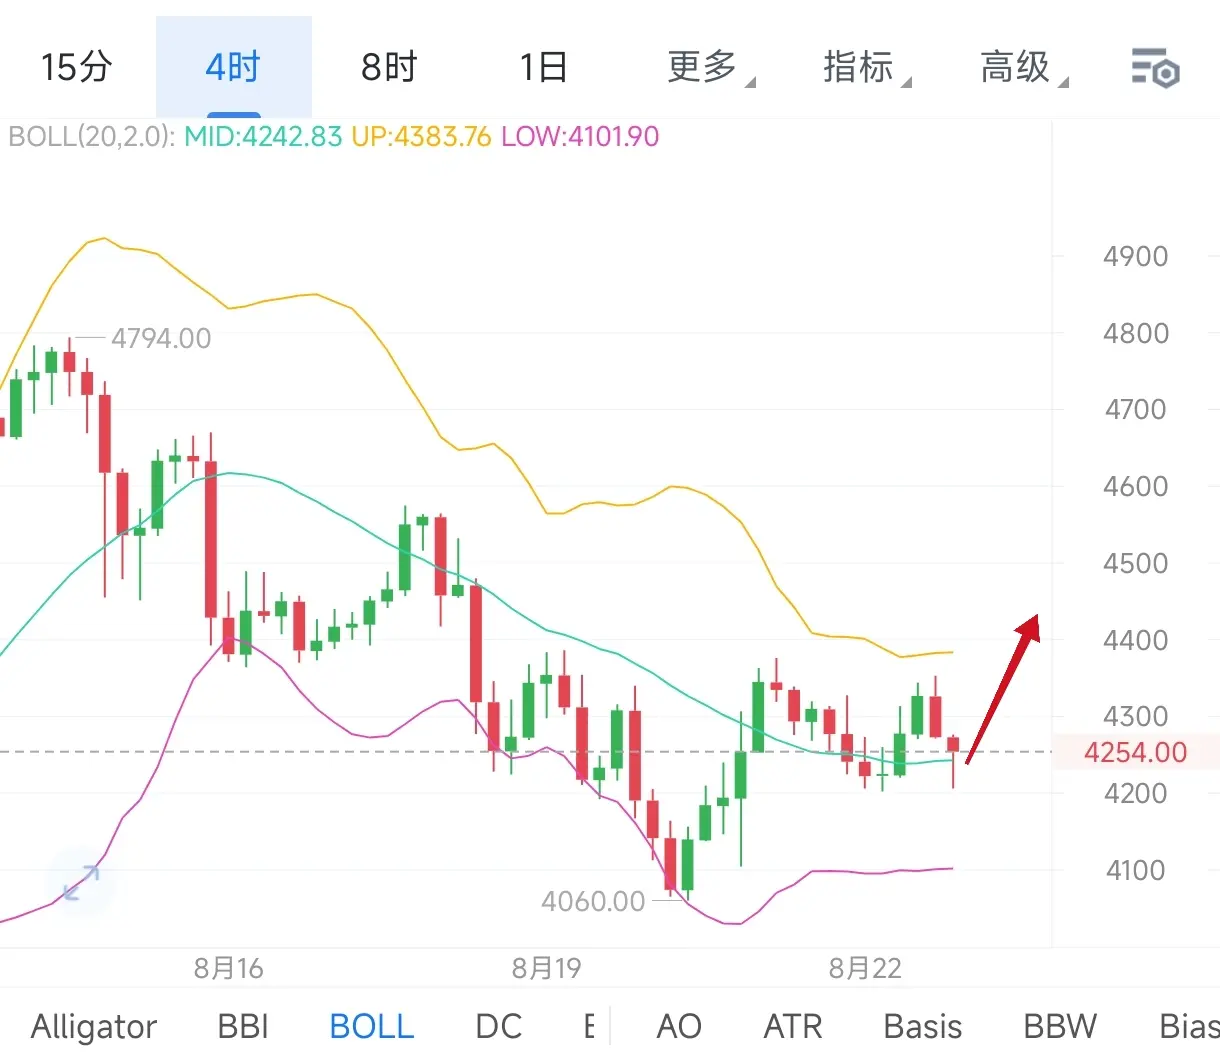Tap the 4300 price axis label
Viewport: 1220px width, 1060px height.
[1136, 716]
